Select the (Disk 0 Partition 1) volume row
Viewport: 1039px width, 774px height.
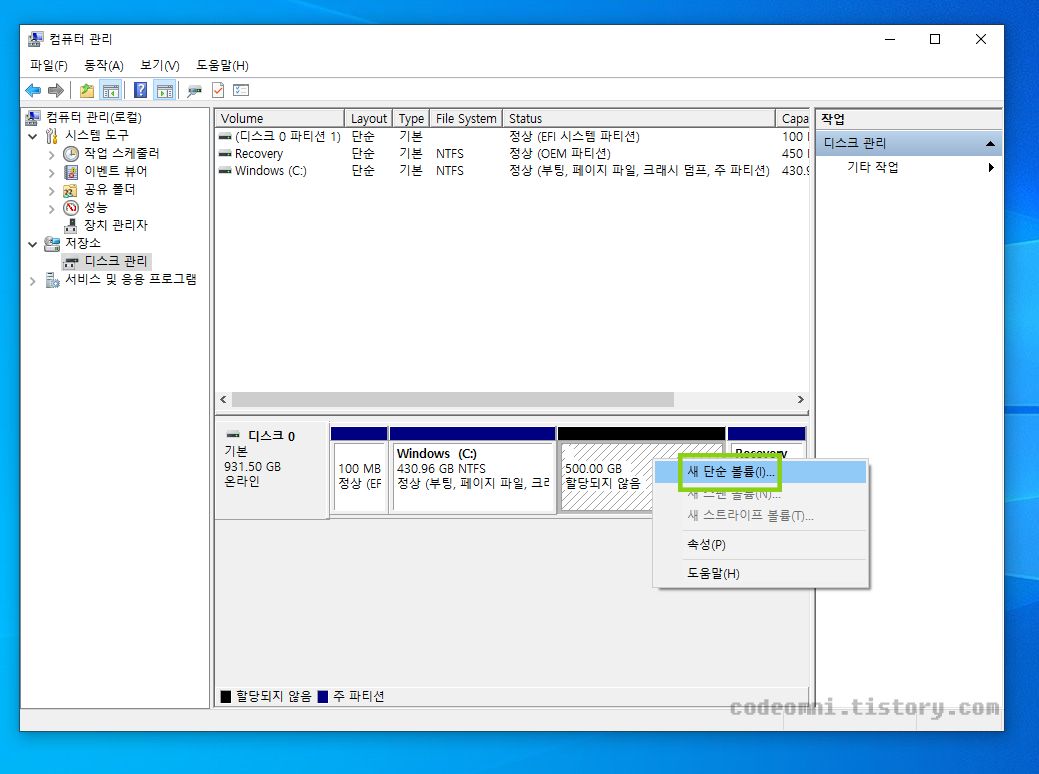[512, 137]
